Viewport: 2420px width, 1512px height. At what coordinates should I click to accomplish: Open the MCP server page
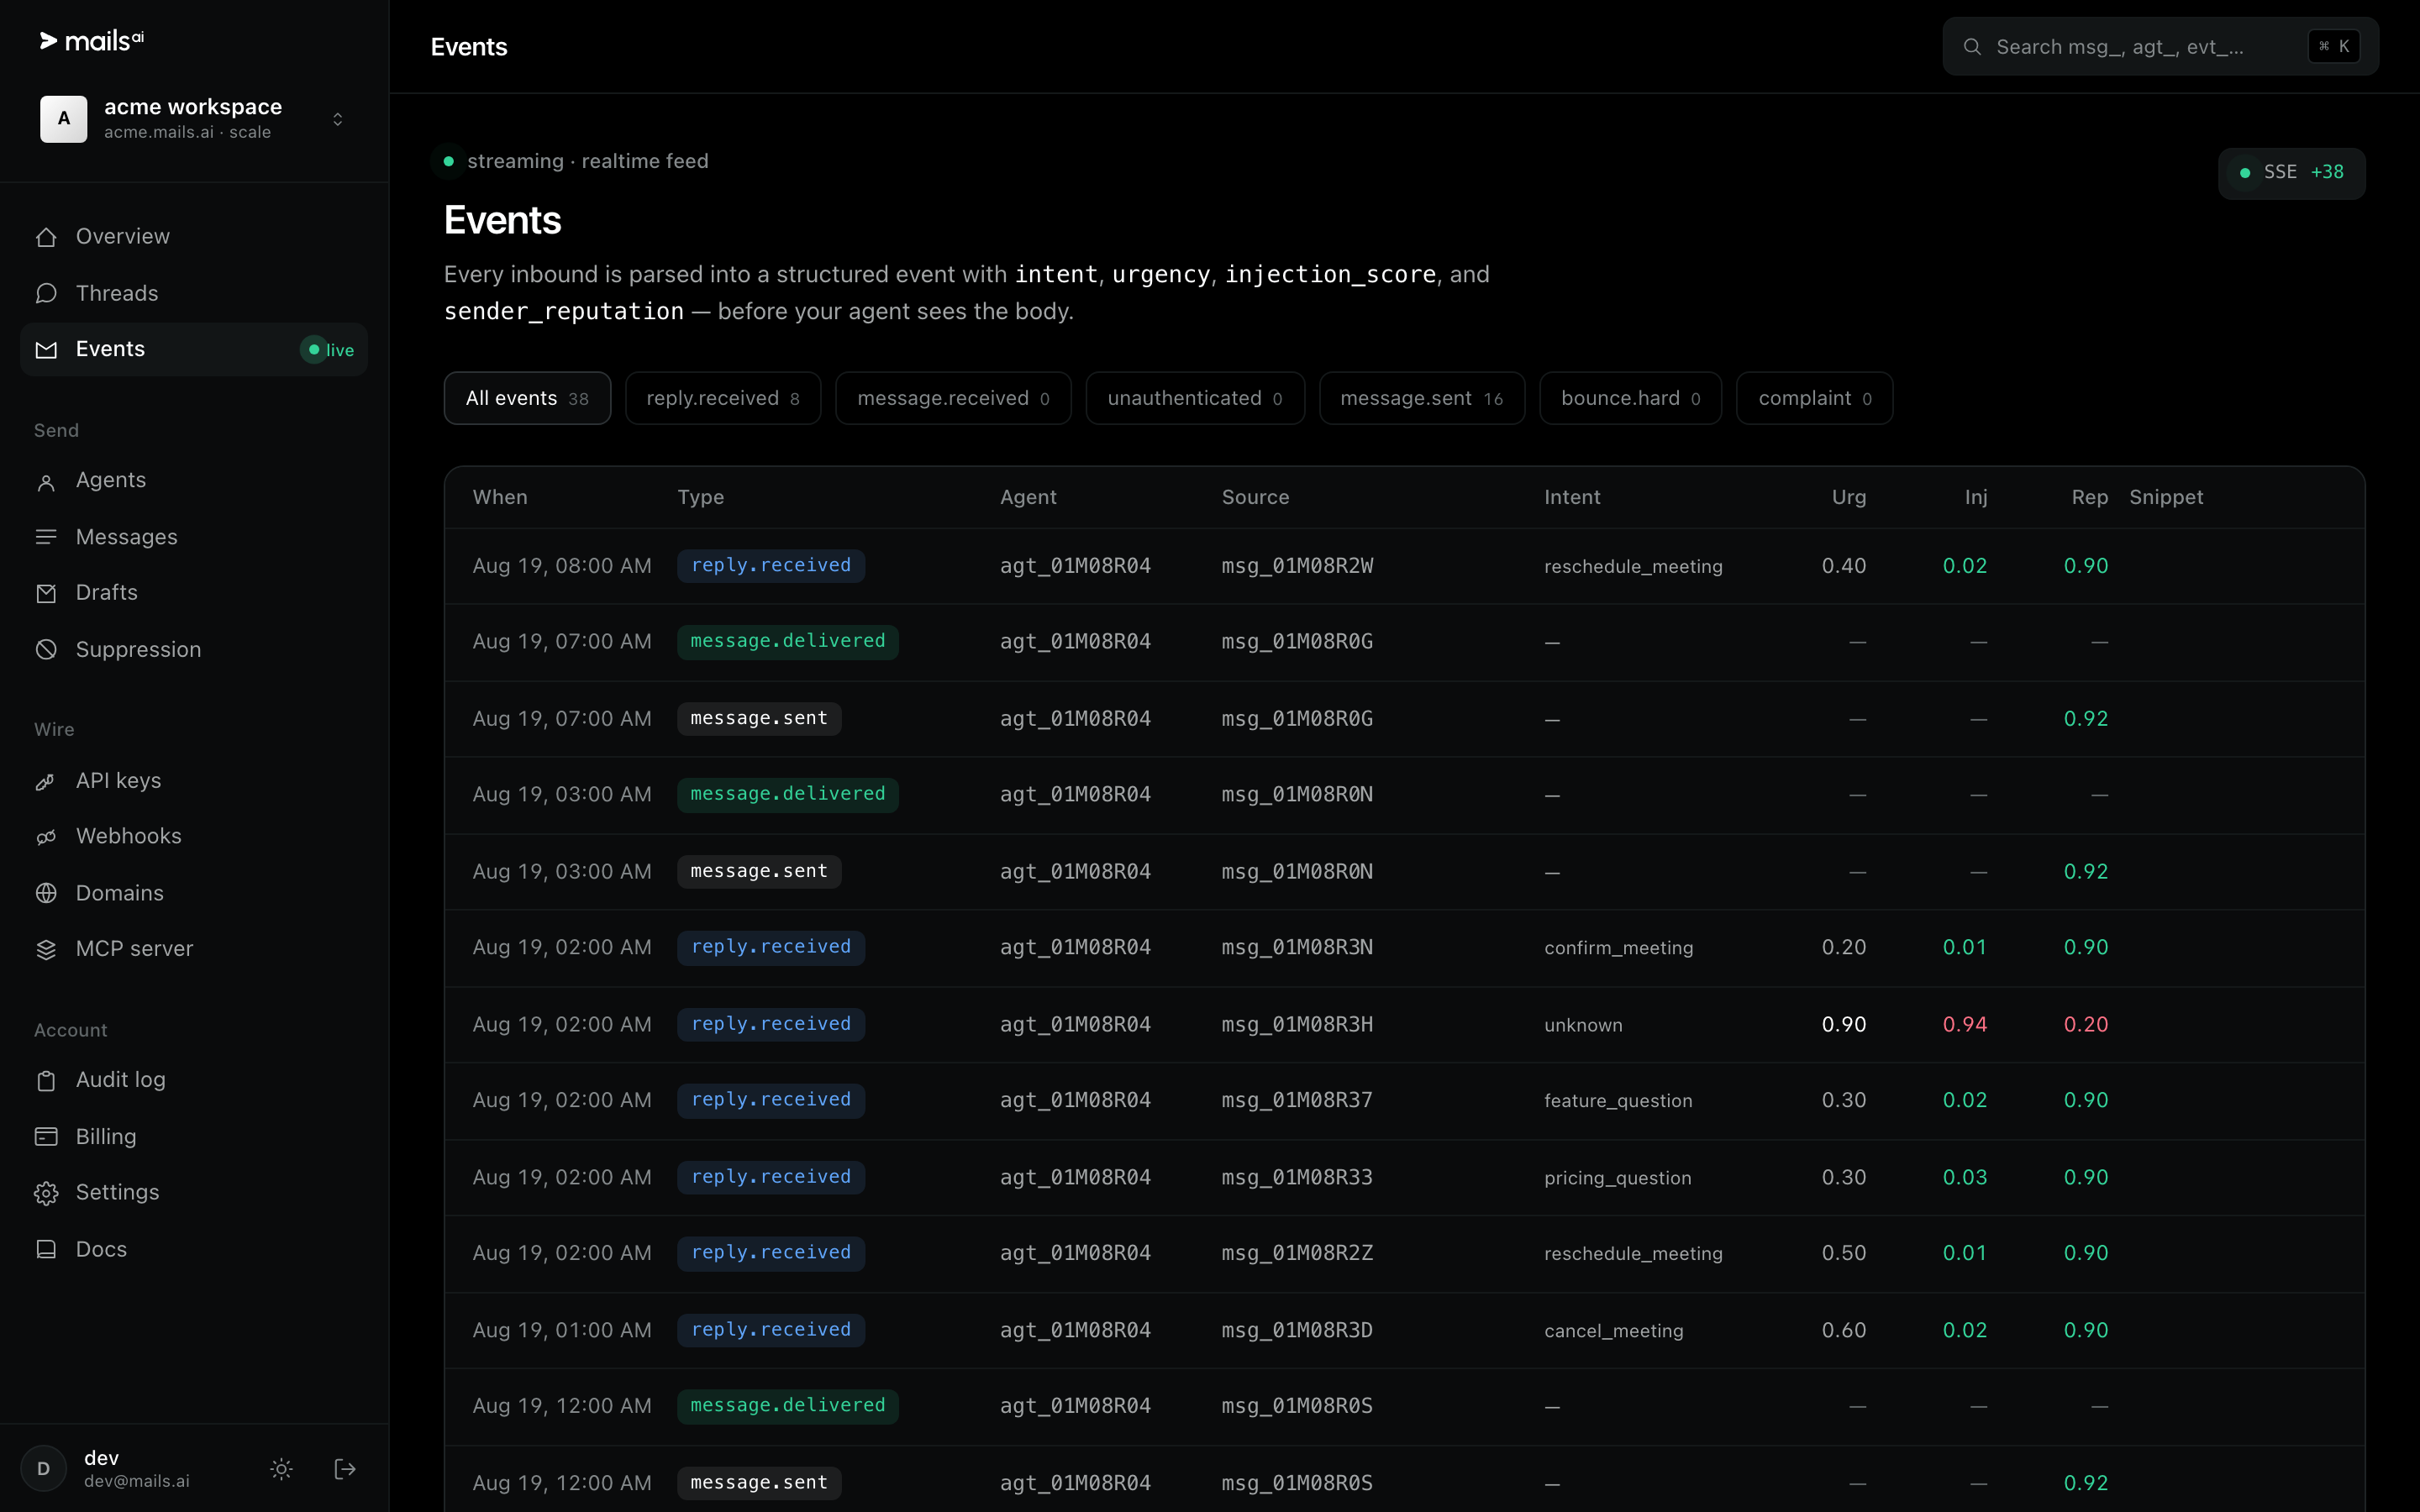pyautogui.click(x=194, y=949)
